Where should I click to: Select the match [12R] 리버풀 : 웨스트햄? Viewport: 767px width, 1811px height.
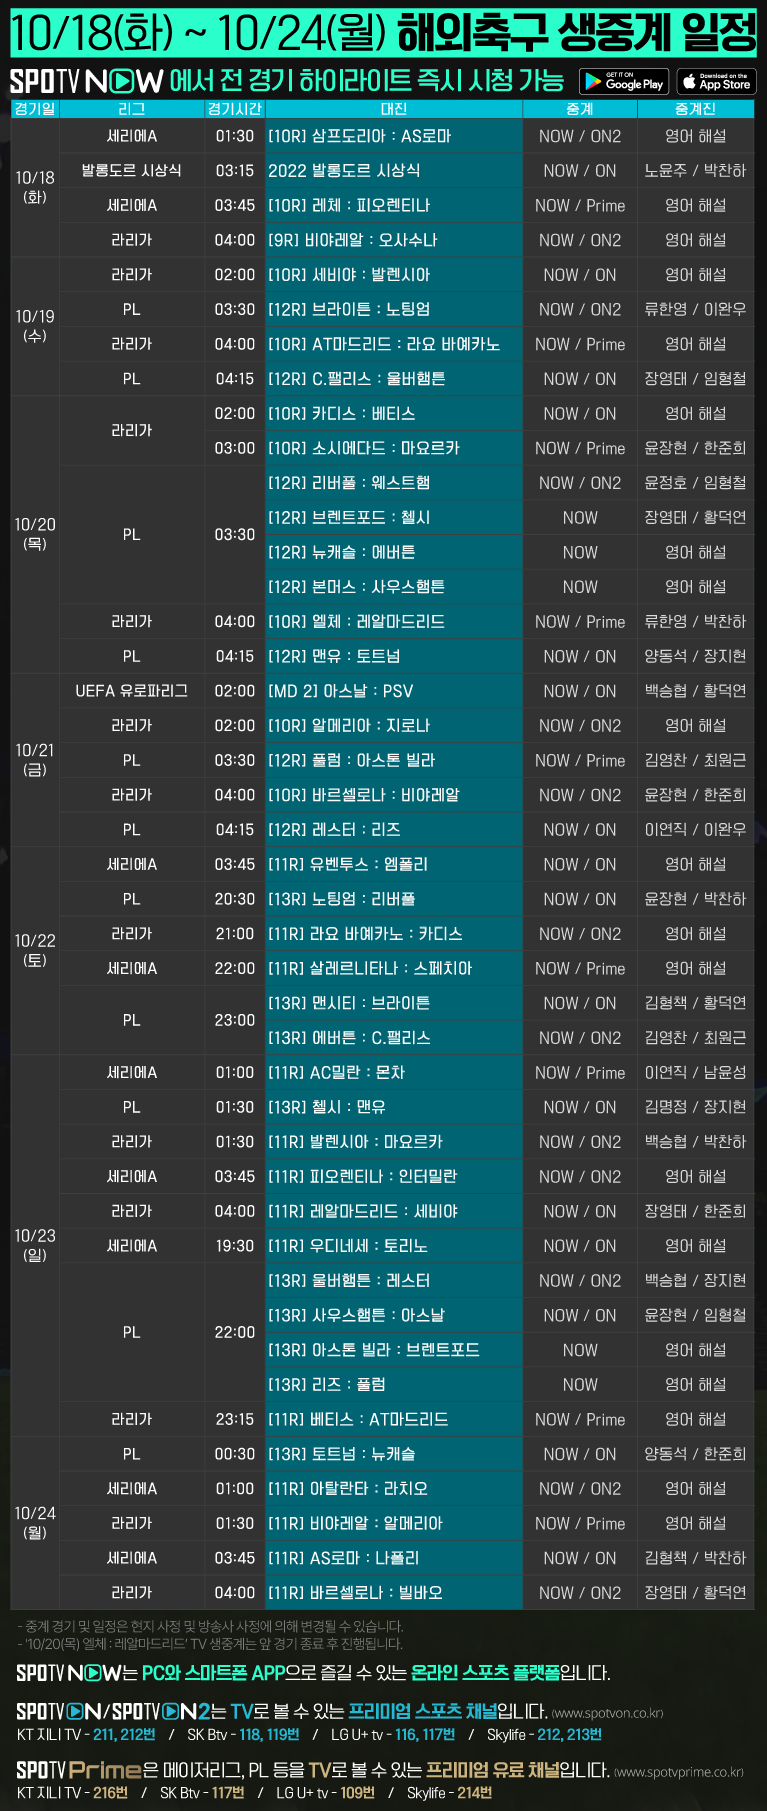tap(394, 483)
